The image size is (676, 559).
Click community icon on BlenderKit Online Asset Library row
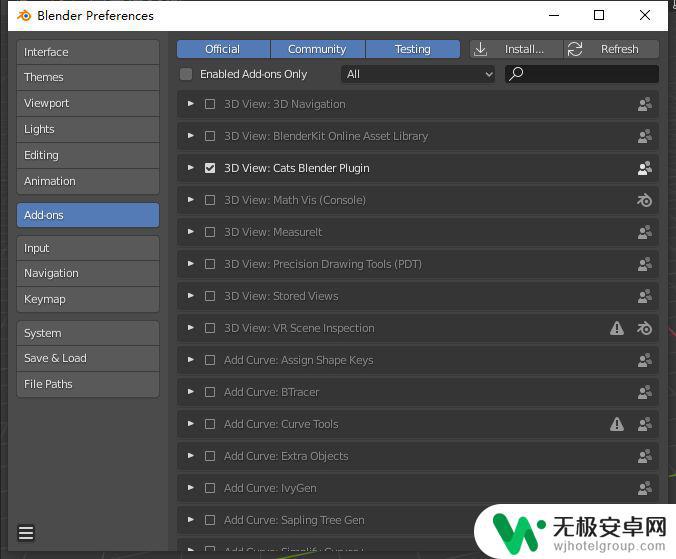pos(645,136)
